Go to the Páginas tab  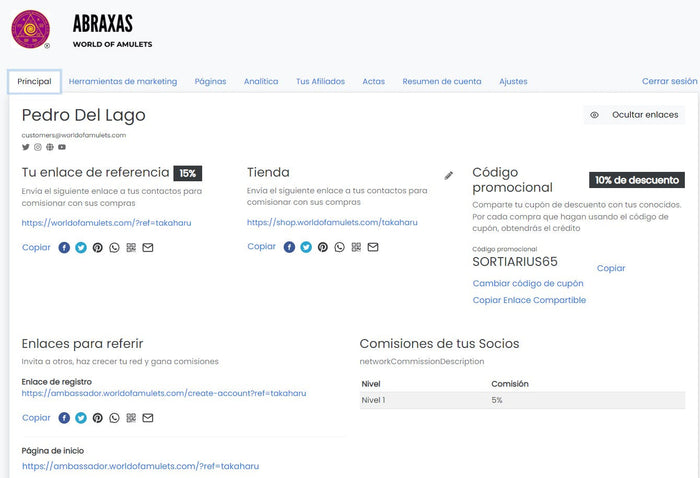[x=210, y=82]
